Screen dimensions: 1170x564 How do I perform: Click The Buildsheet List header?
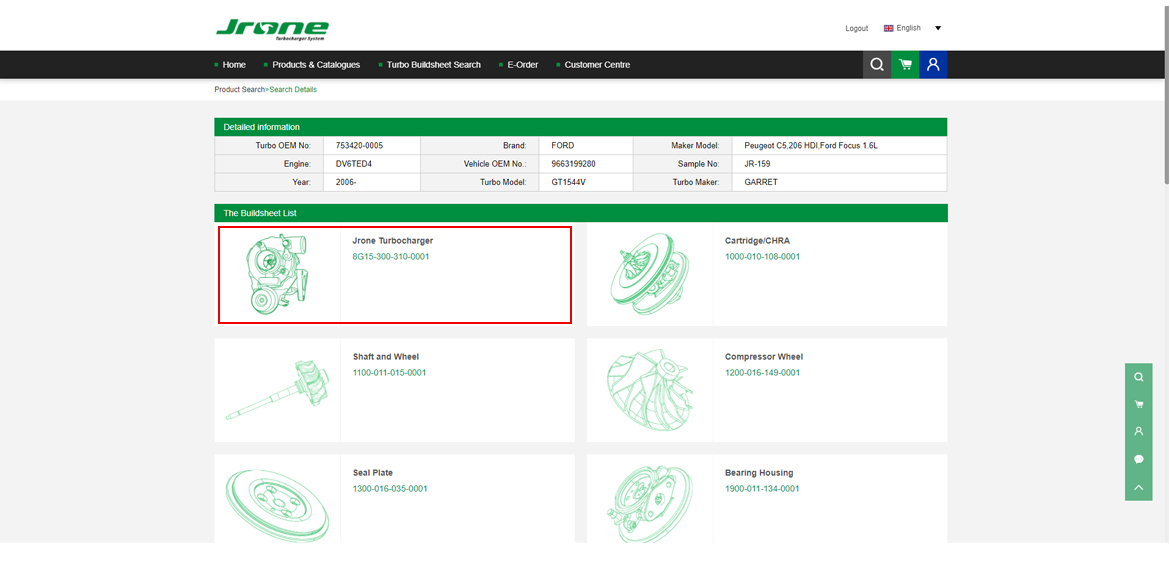point(581,213)
